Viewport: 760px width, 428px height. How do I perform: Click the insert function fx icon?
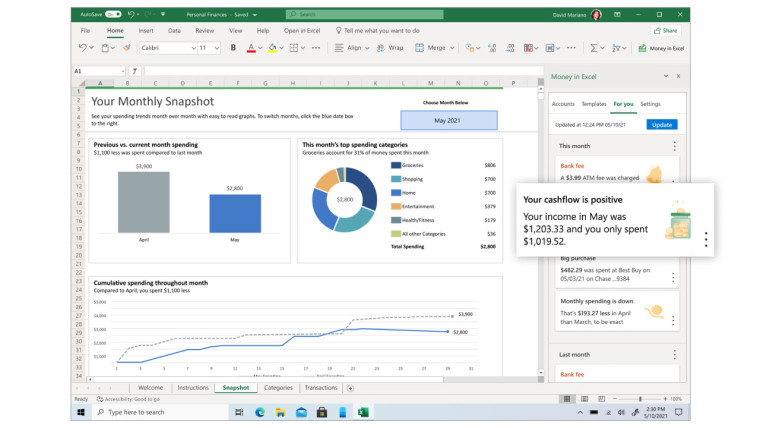(134, 71)
